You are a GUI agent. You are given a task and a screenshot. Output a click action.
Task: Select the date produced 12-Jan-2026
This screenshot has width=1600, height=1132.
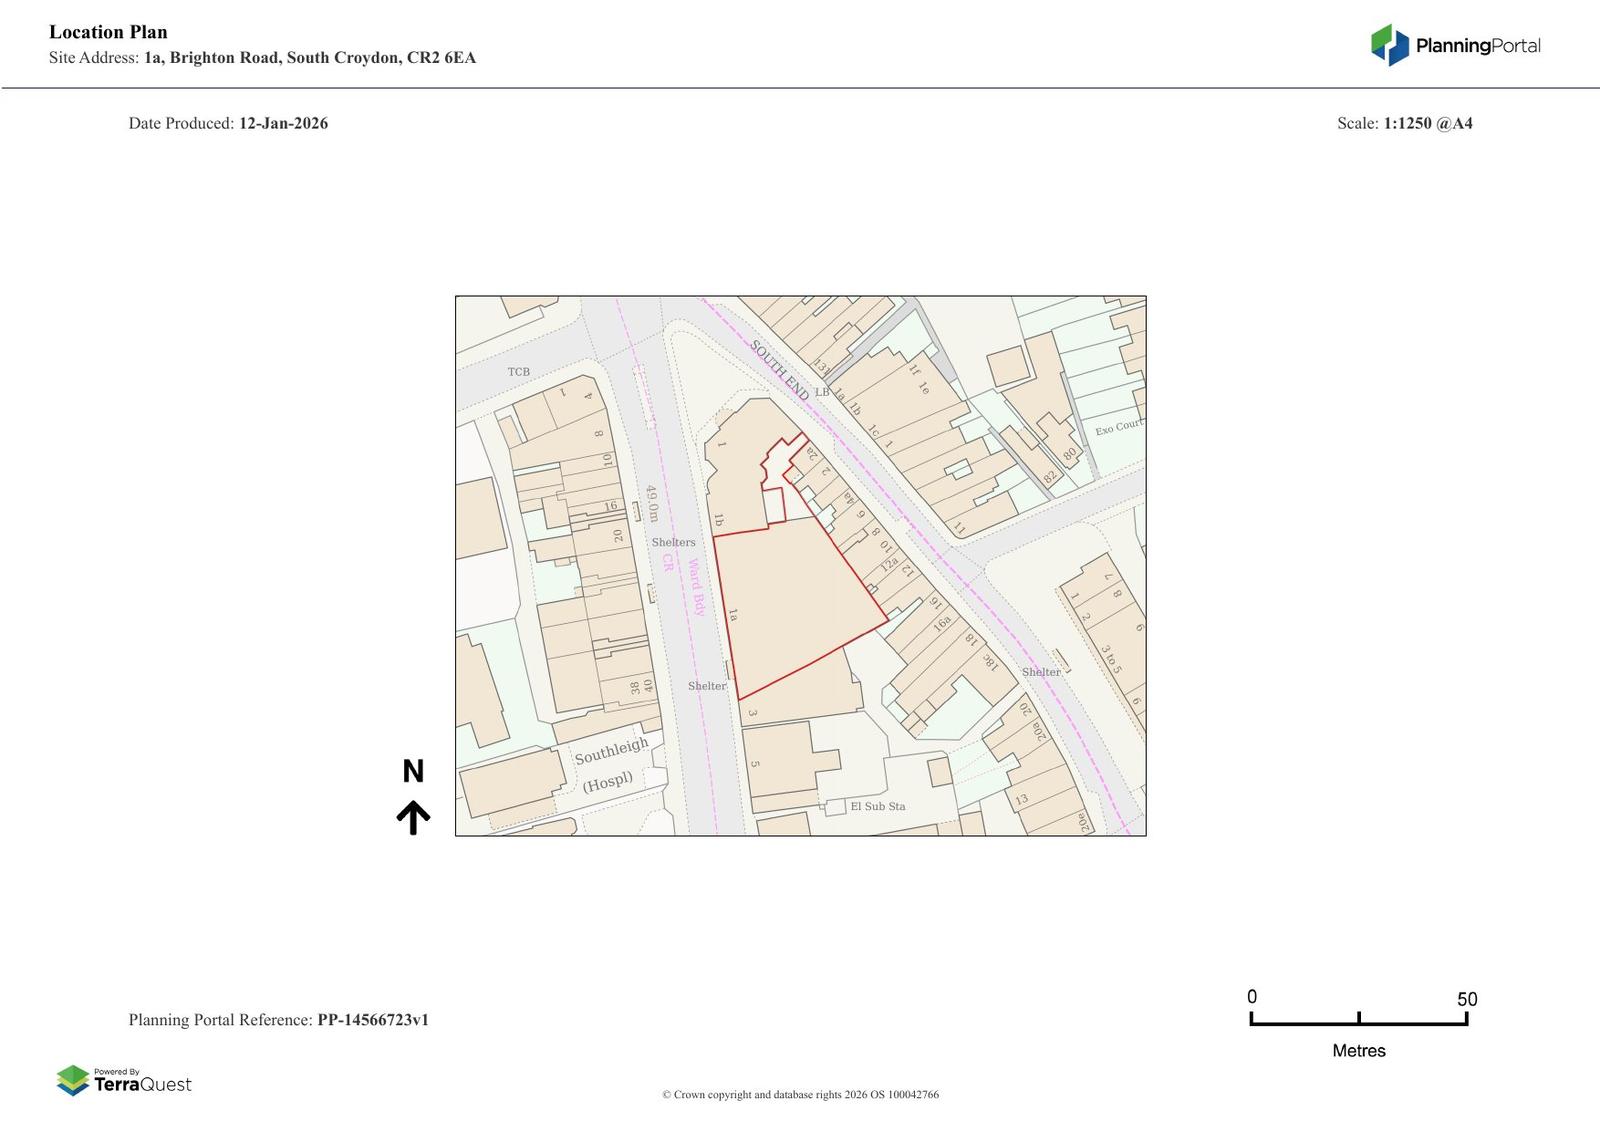point(283,124)
